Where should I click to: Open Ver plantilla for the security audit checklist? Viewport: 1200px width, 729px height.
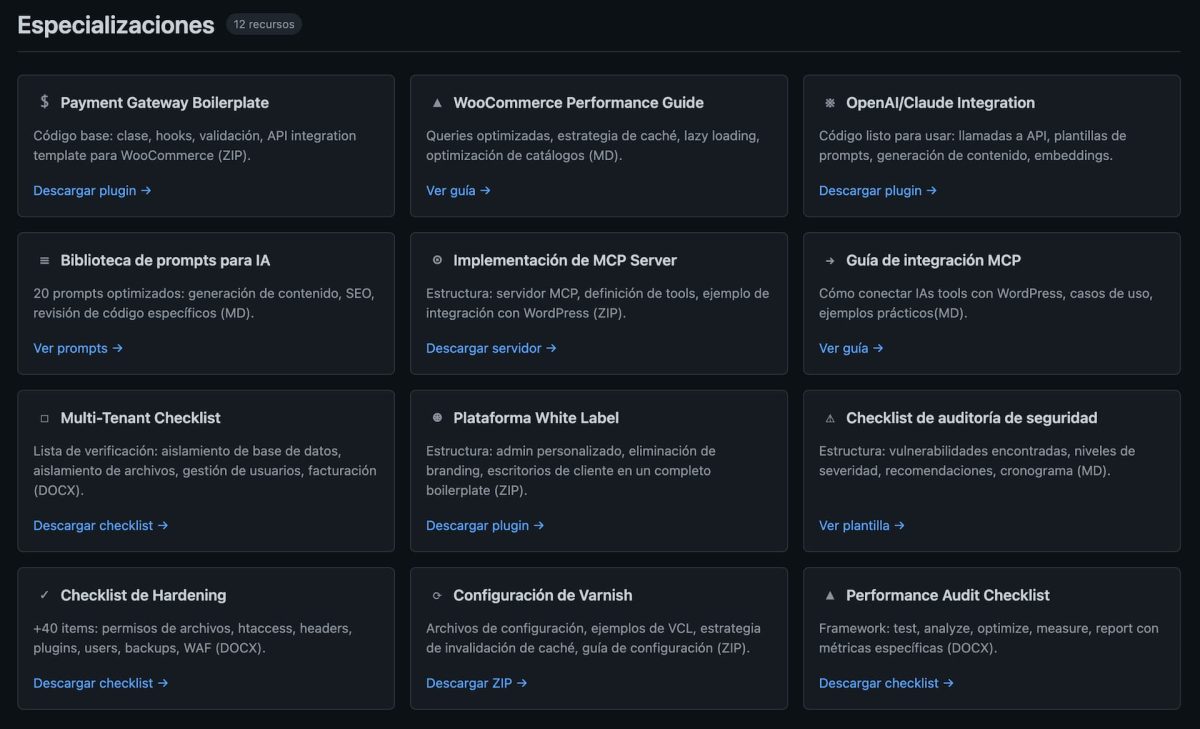pos(861,525)
